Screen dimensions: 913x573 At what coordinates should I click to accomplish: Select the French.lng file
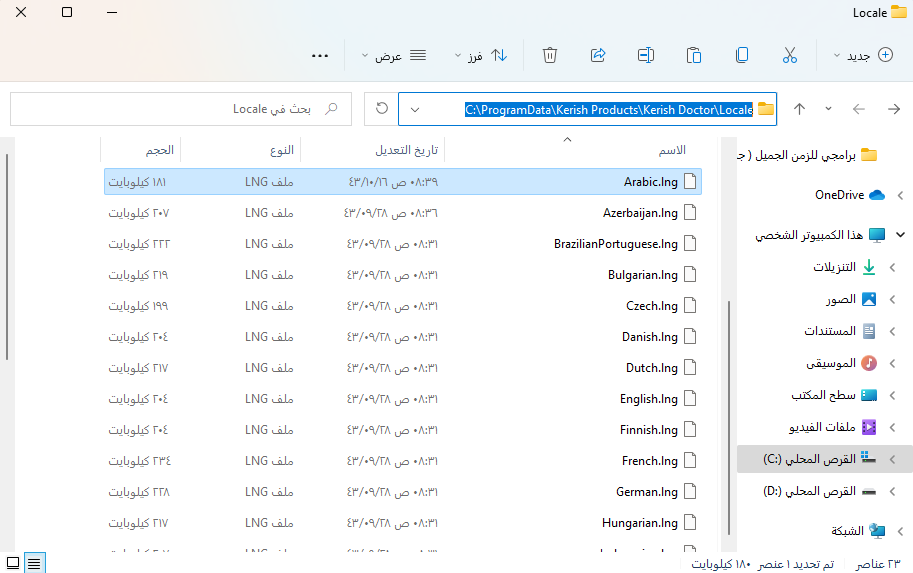pos(402,461)
